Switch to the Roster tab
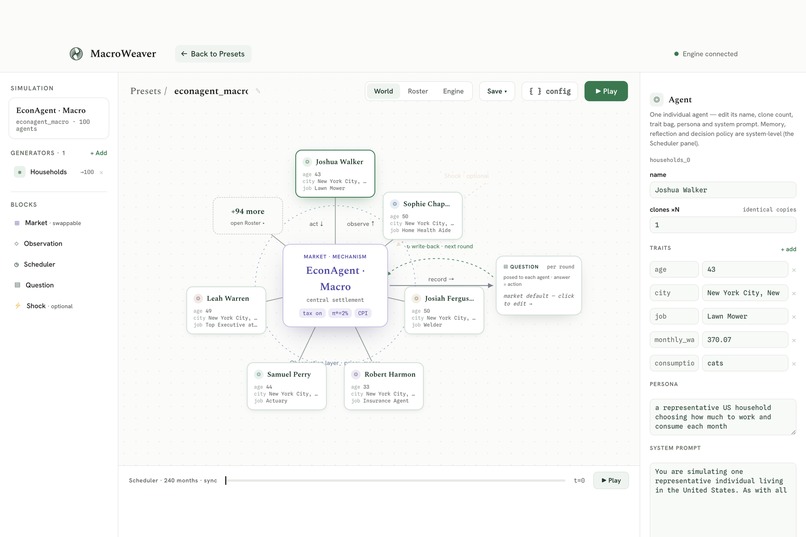The image size is (806, 537). (417, 91)
